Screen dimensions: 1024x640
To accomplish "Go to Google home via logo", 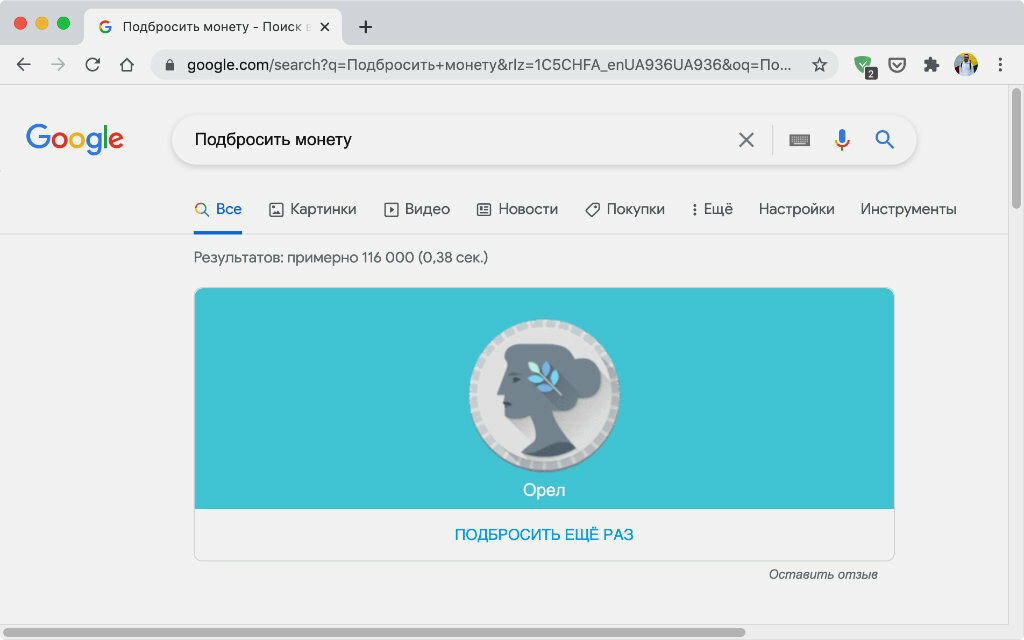I will tap(74, 138).
